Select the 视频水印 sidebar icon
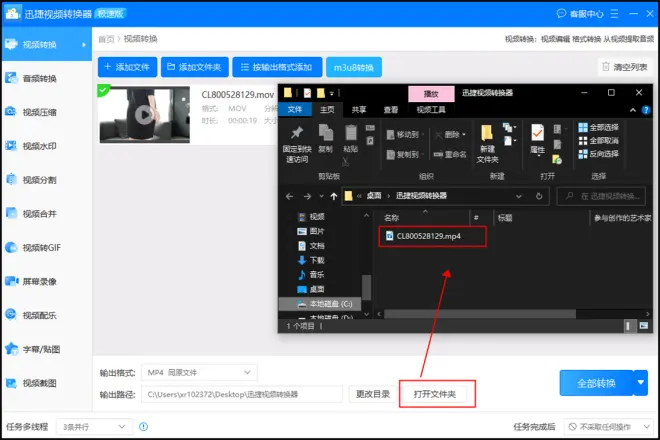 pos(11,146)
